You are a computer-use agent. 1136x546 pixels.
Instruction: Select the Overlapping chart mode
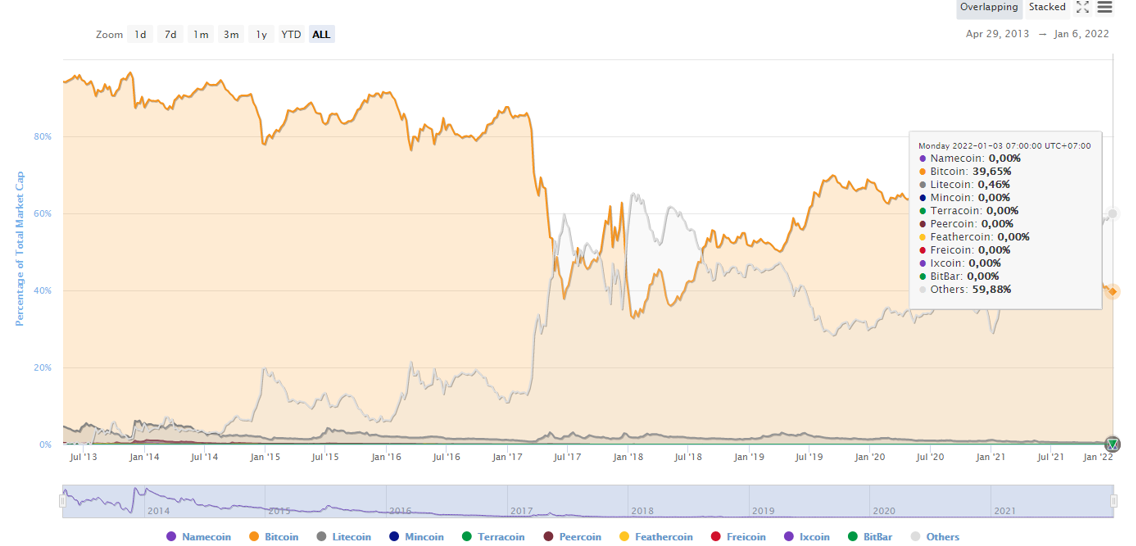pos(988,8)
